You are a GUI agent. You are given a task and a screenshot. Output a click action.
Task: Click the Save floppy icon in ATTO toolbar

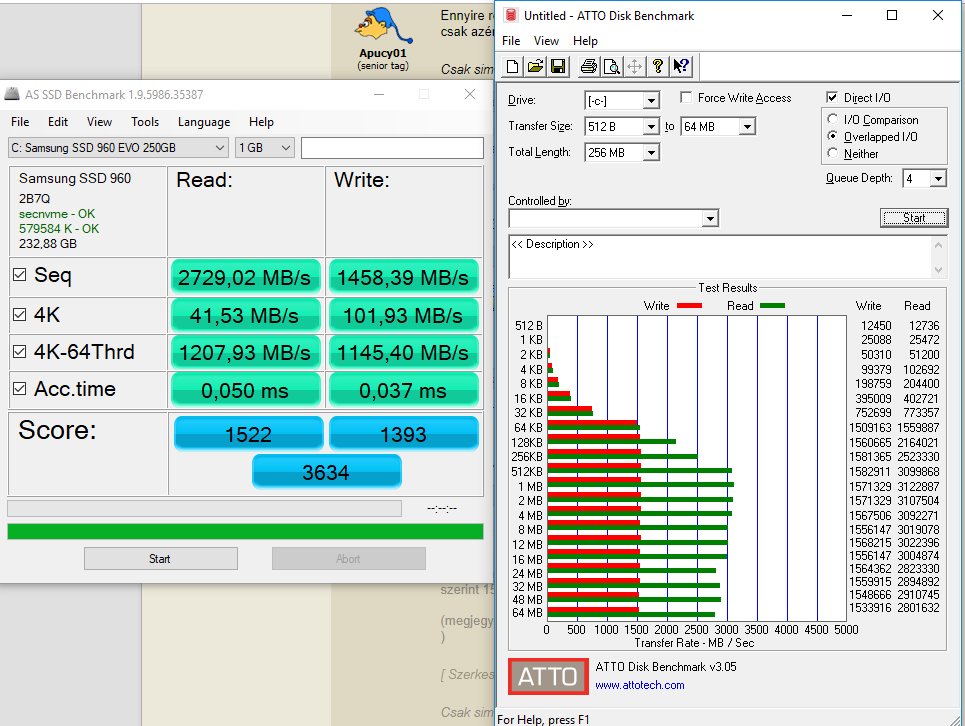pyautogui.click(x=558, y=66)
